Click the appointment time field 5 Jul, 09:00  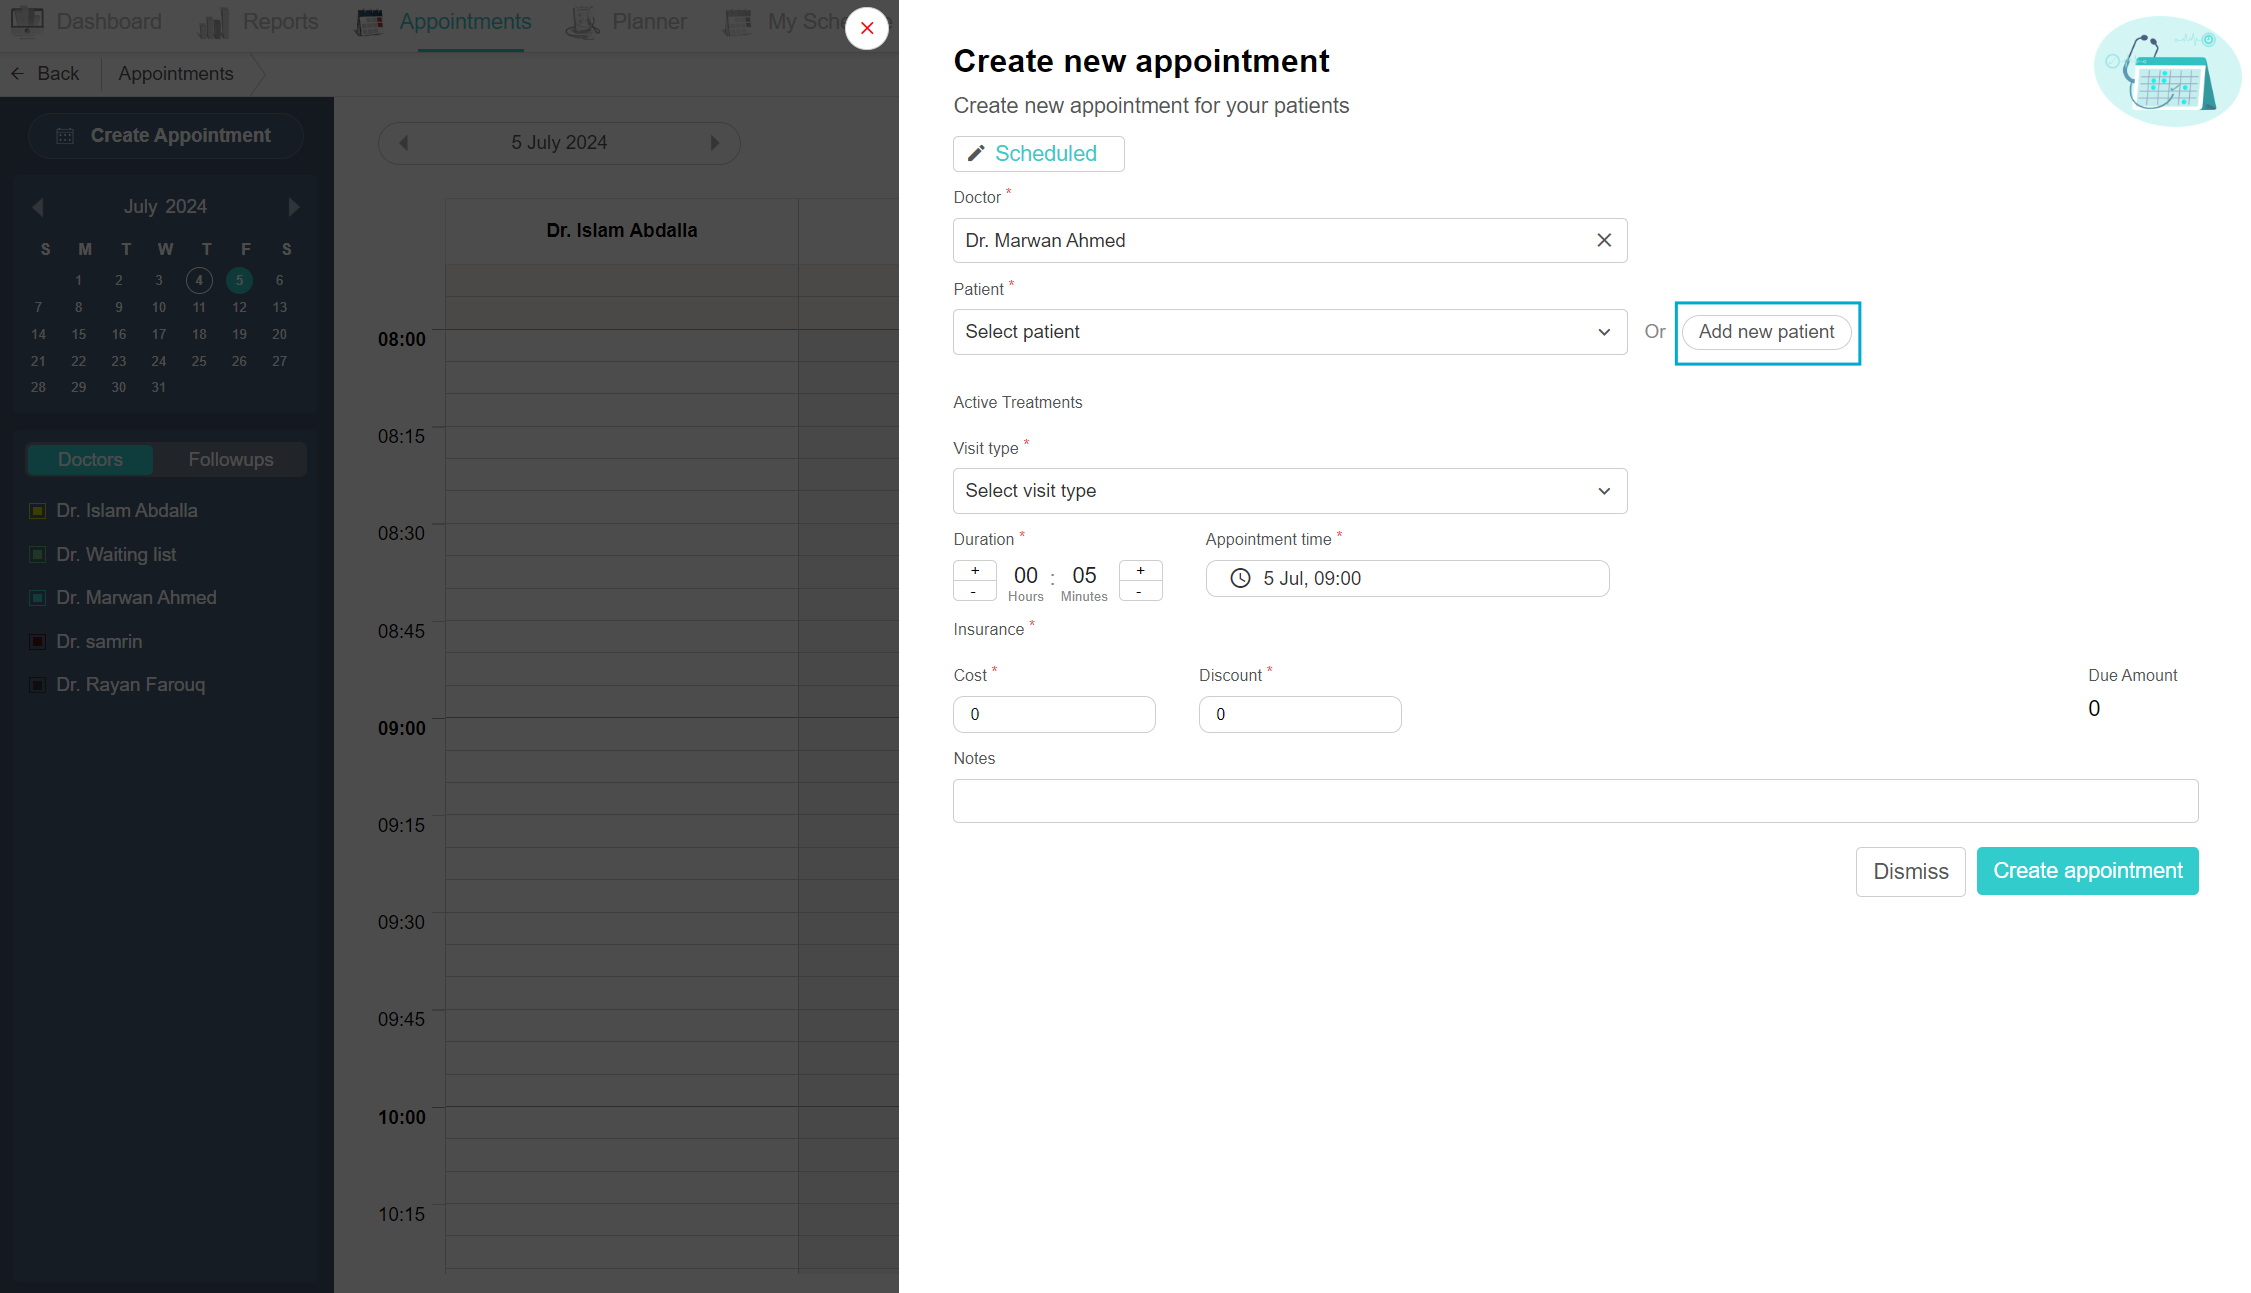(x=1407, y=578)
